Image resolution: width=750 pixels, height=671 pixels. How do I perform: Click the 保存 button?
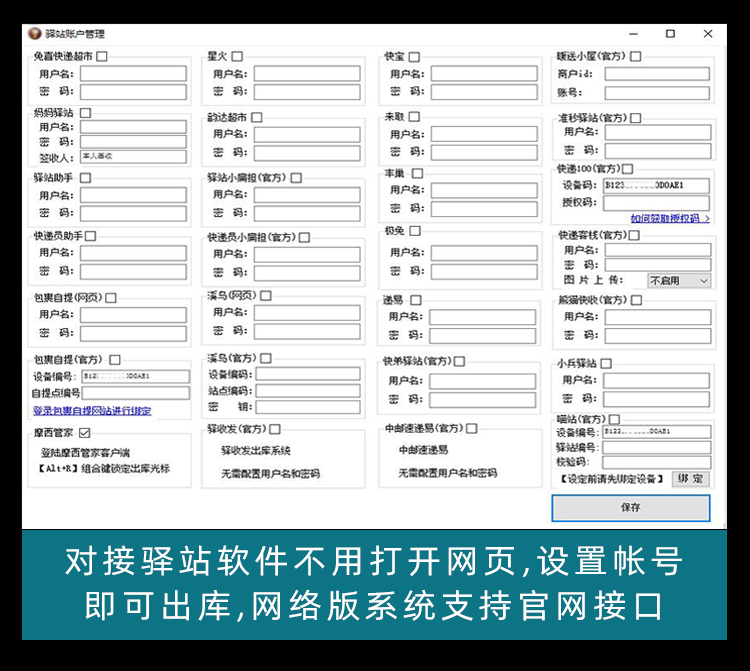pos(630,507)
